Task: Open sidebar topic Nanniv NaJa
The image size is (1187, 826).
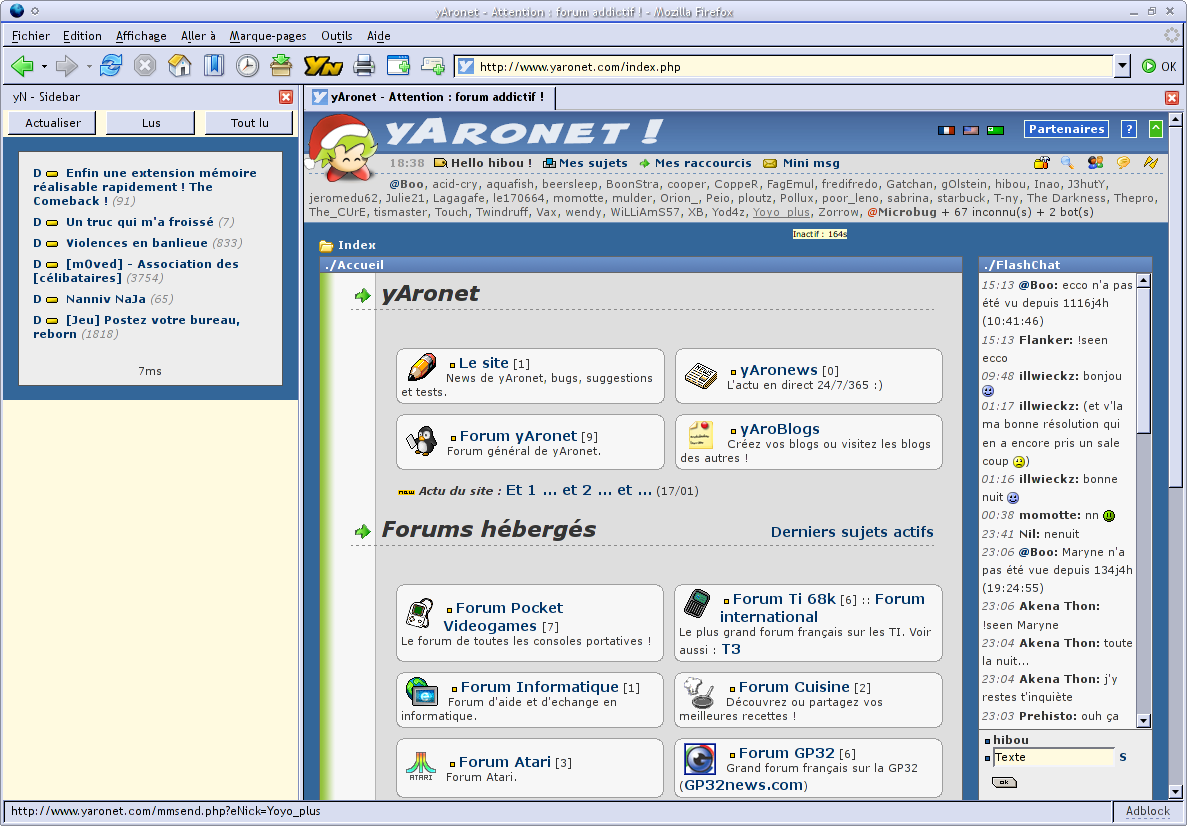Action: pos(105,299)
